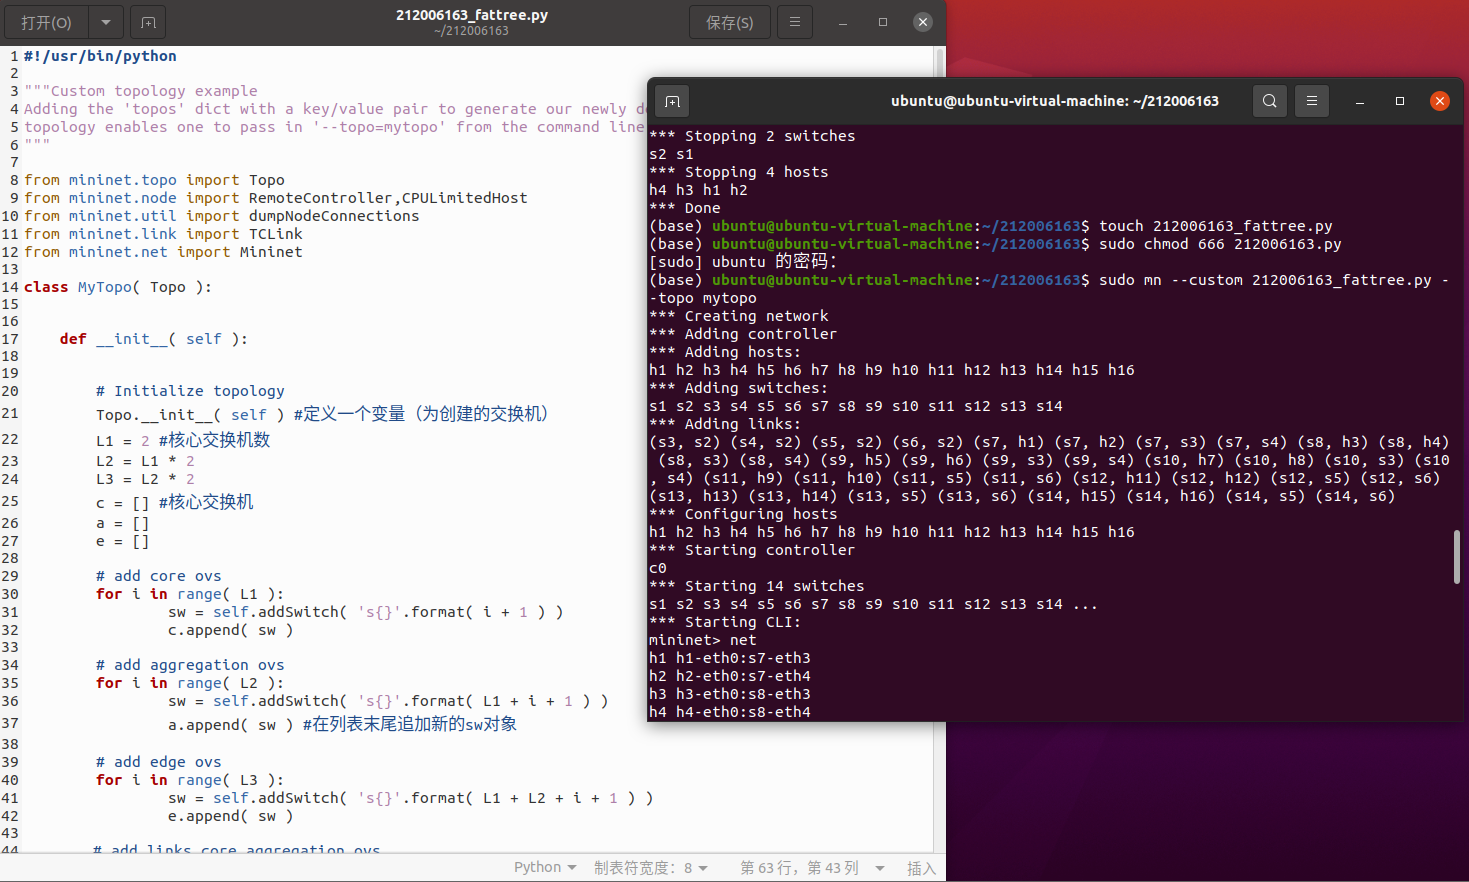Image resolution: width=1469 pixels, height=882 pixels.
Task: Open the Python language selector in status bar
Action: pyautogui.click(x=545, y=867)
